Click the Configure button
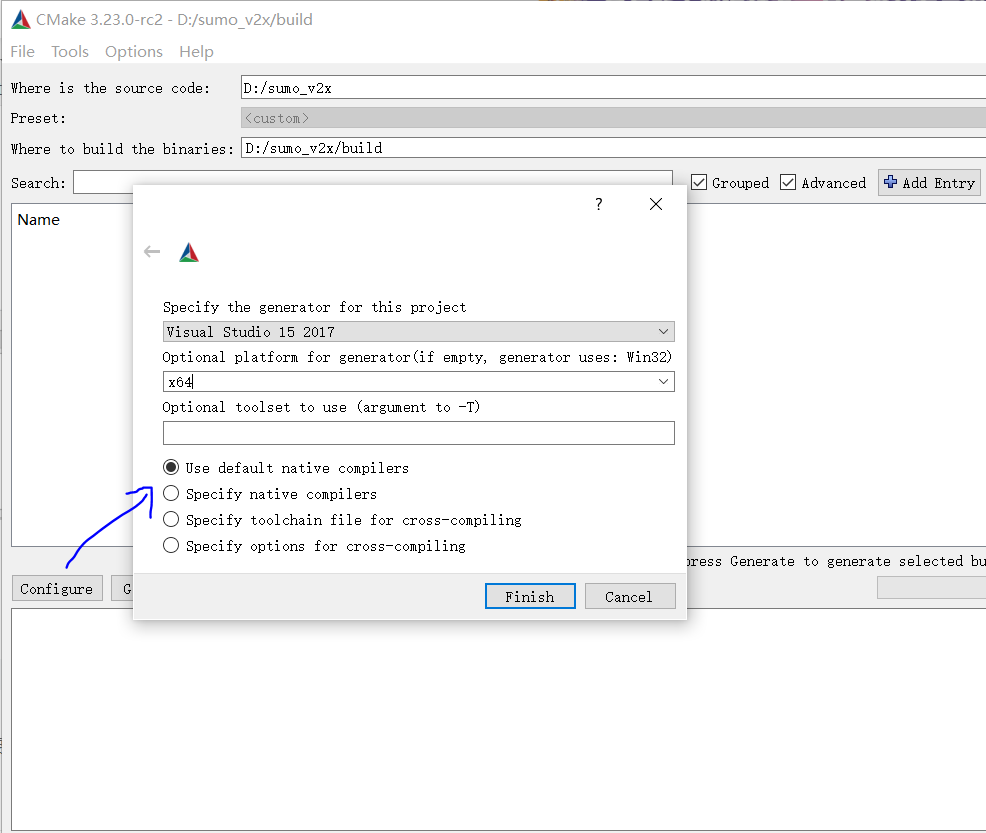Image resolution: width=986 pixels, height=833 pixels. [57, 588]
